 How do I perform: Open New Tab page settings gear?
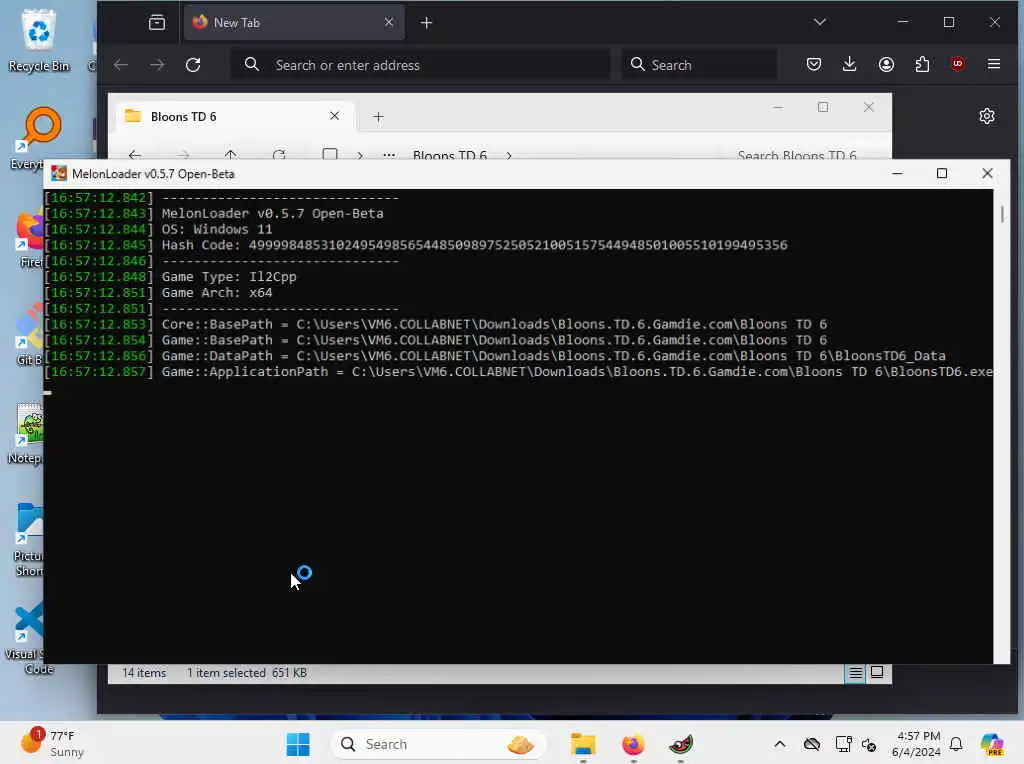(x=987, y=116)
